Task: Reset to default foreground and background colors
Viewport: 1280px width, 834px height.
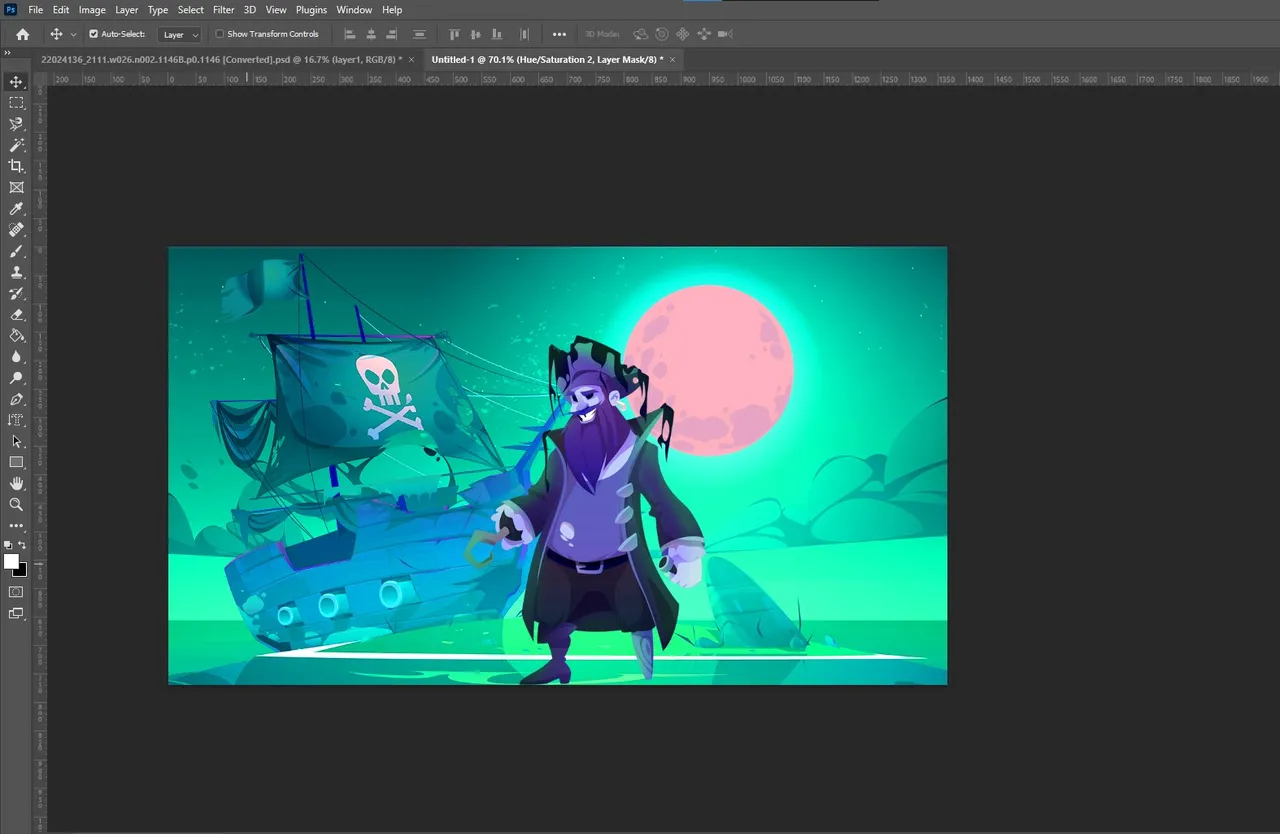Action: pos(9,545)
